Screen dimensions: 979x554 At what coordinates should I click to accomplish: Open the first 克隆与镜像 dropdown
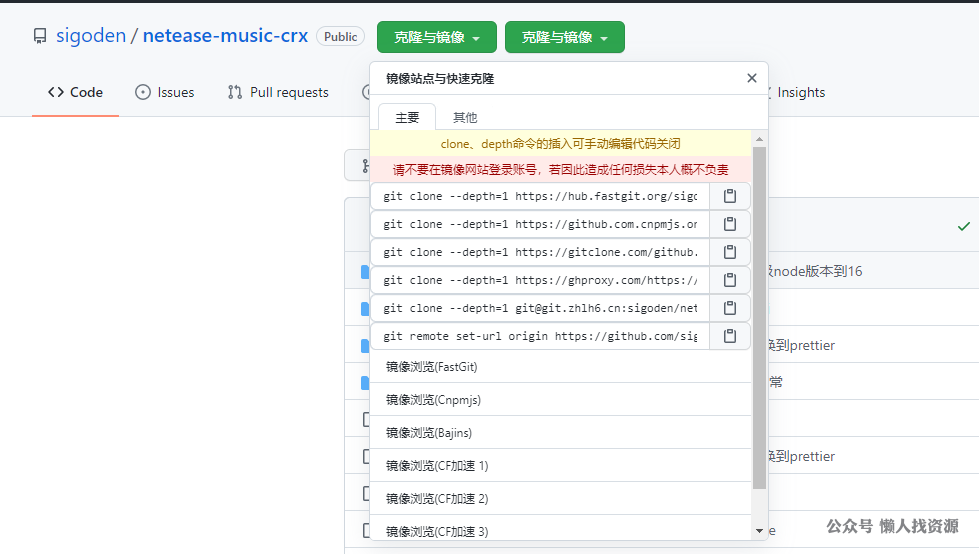click(x=436, y=37)
